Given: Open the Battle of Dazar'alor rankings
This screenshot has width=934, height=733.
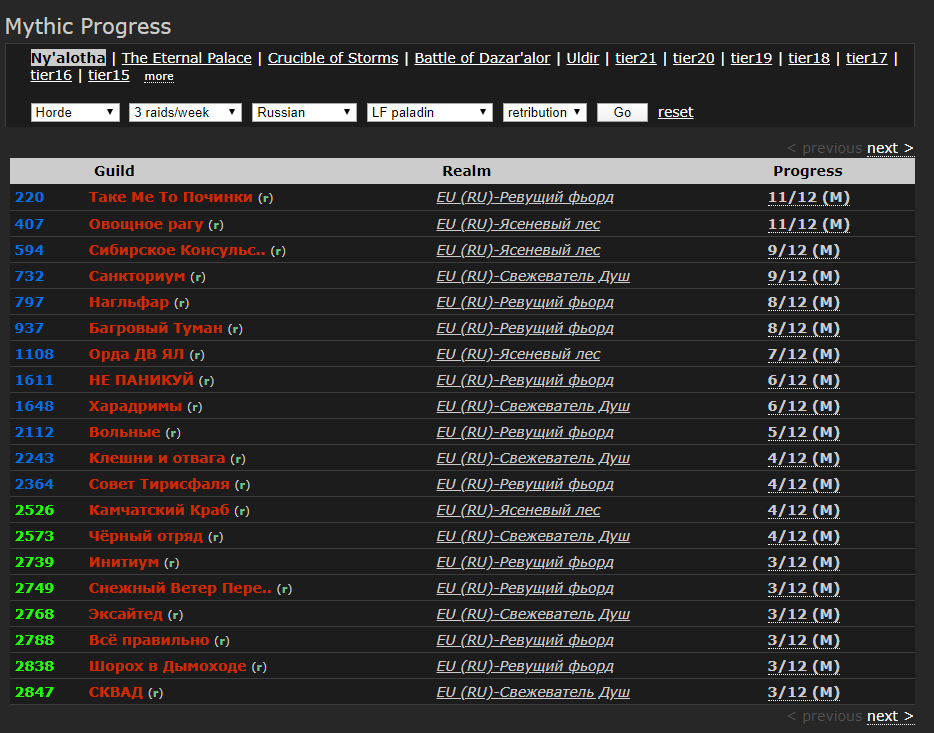Looking at the screenshot, I should click(481, 58).
